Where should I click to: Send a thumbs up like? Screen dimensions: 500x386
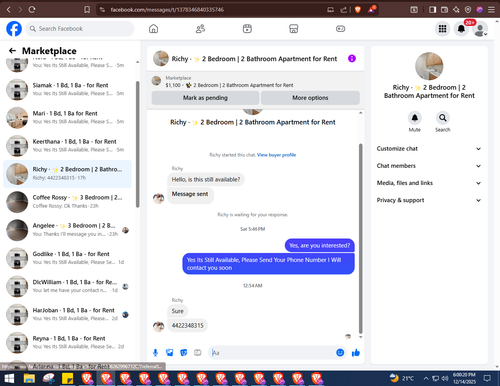[x=356, y=353]
